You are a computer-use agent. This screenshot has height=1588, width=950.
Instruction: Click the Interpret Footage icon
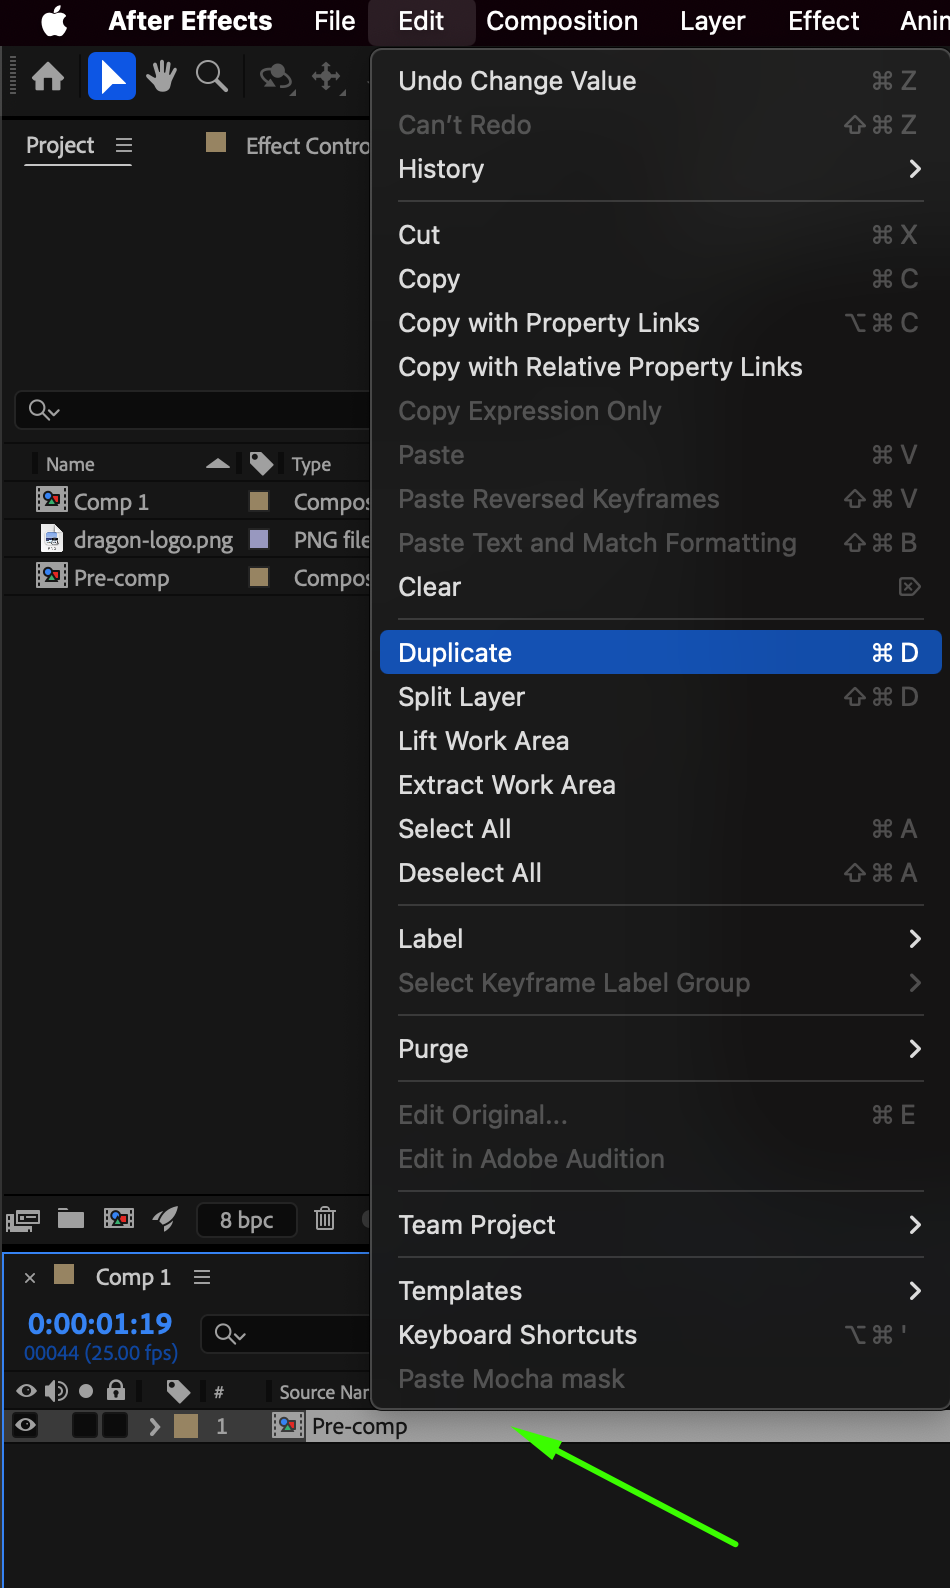23,1219
